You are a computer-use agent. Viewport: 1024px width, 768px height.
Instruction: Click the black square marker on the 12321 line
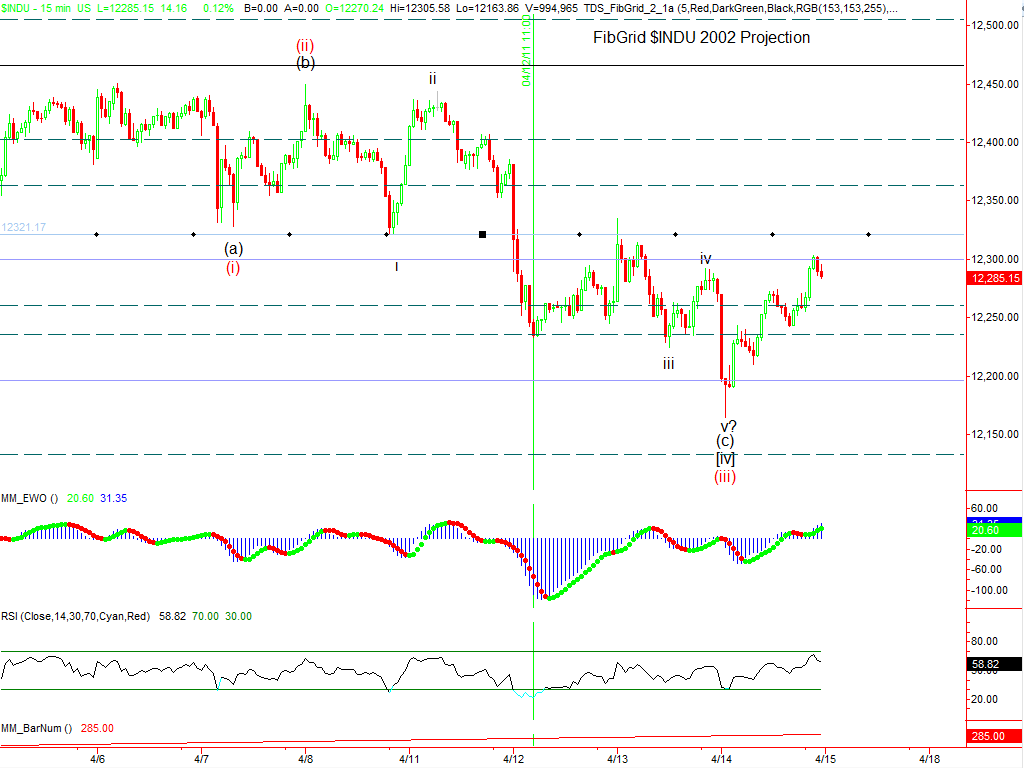482,234
